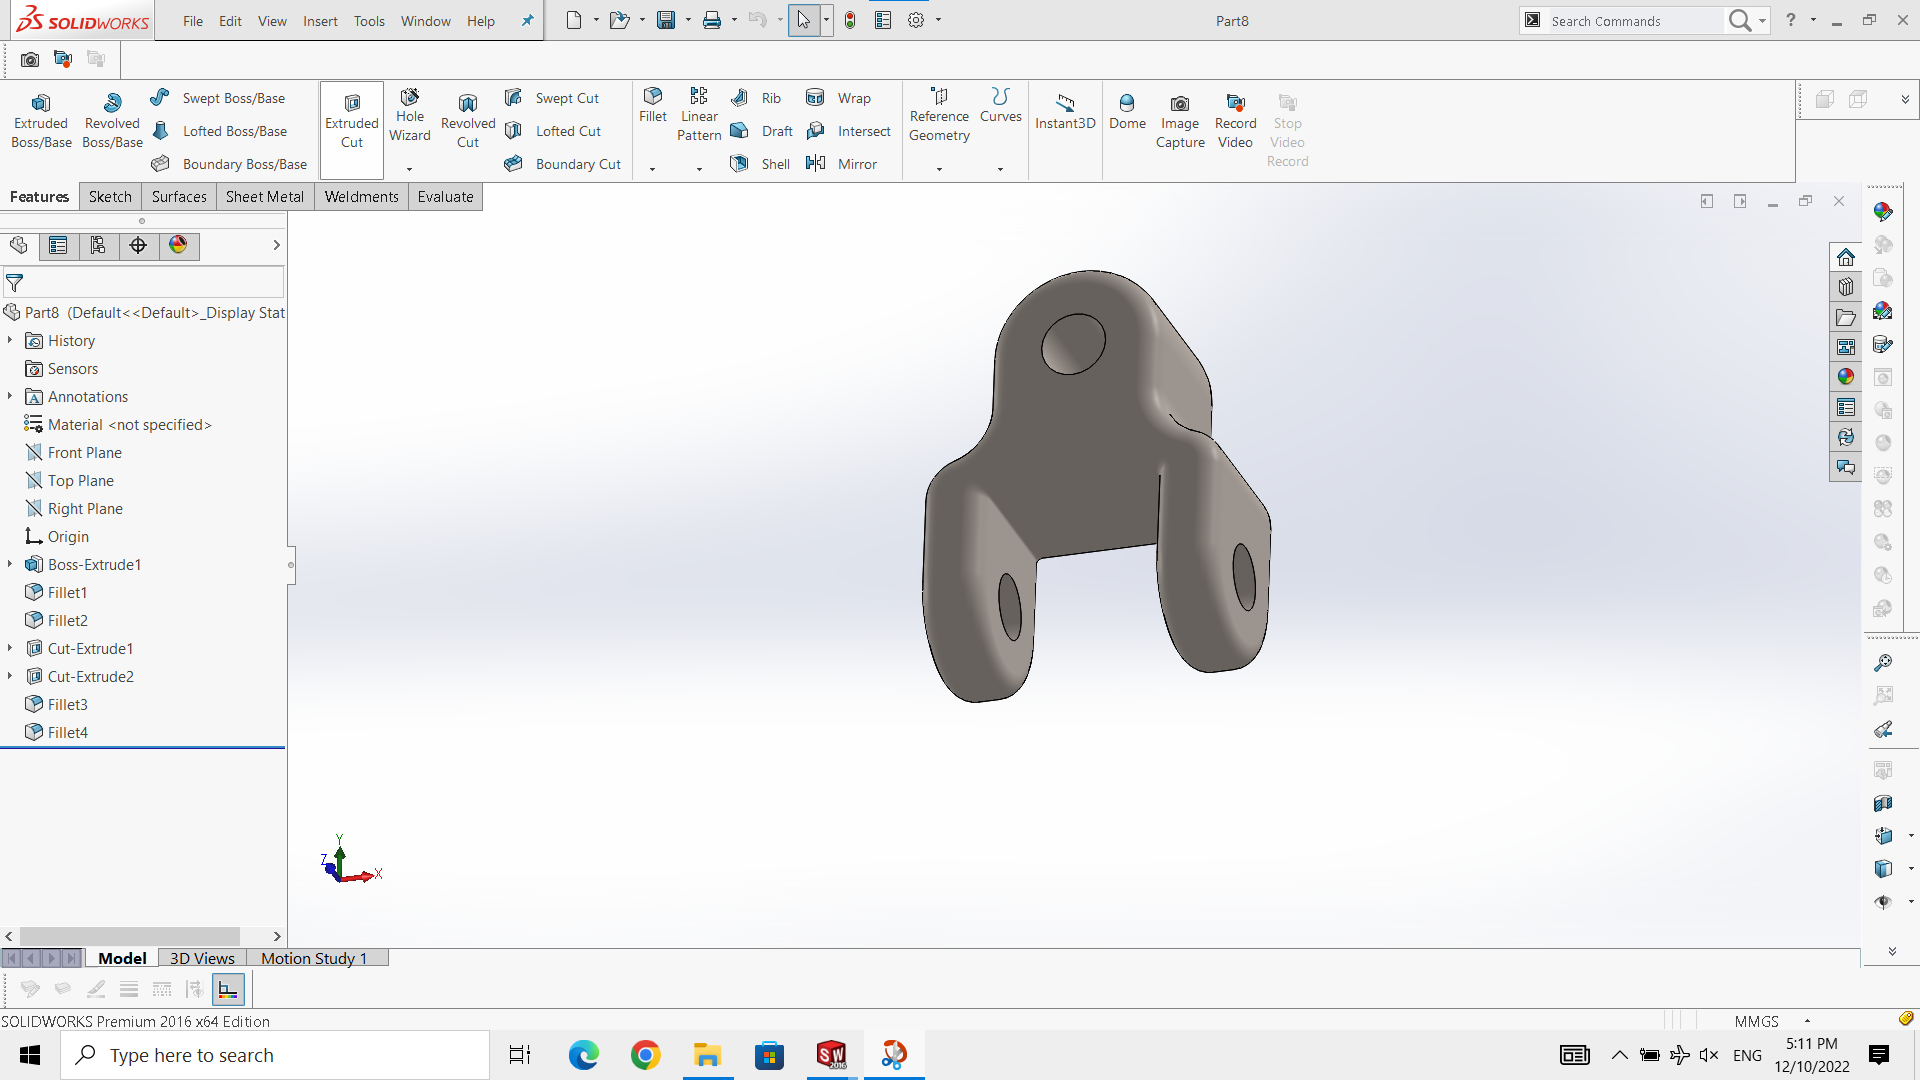1920x1080 pixels.
Task: Click the Image Capture tool
Action: coord(1180,121)
